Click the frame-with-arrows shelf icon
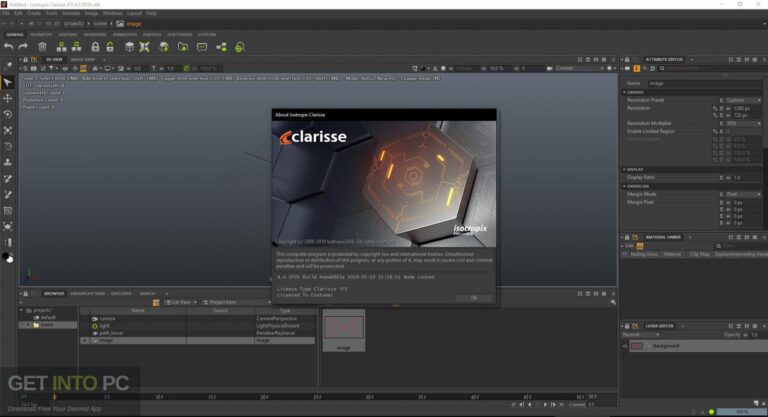This screenshot has height=417, width=768. coord(144,47)
